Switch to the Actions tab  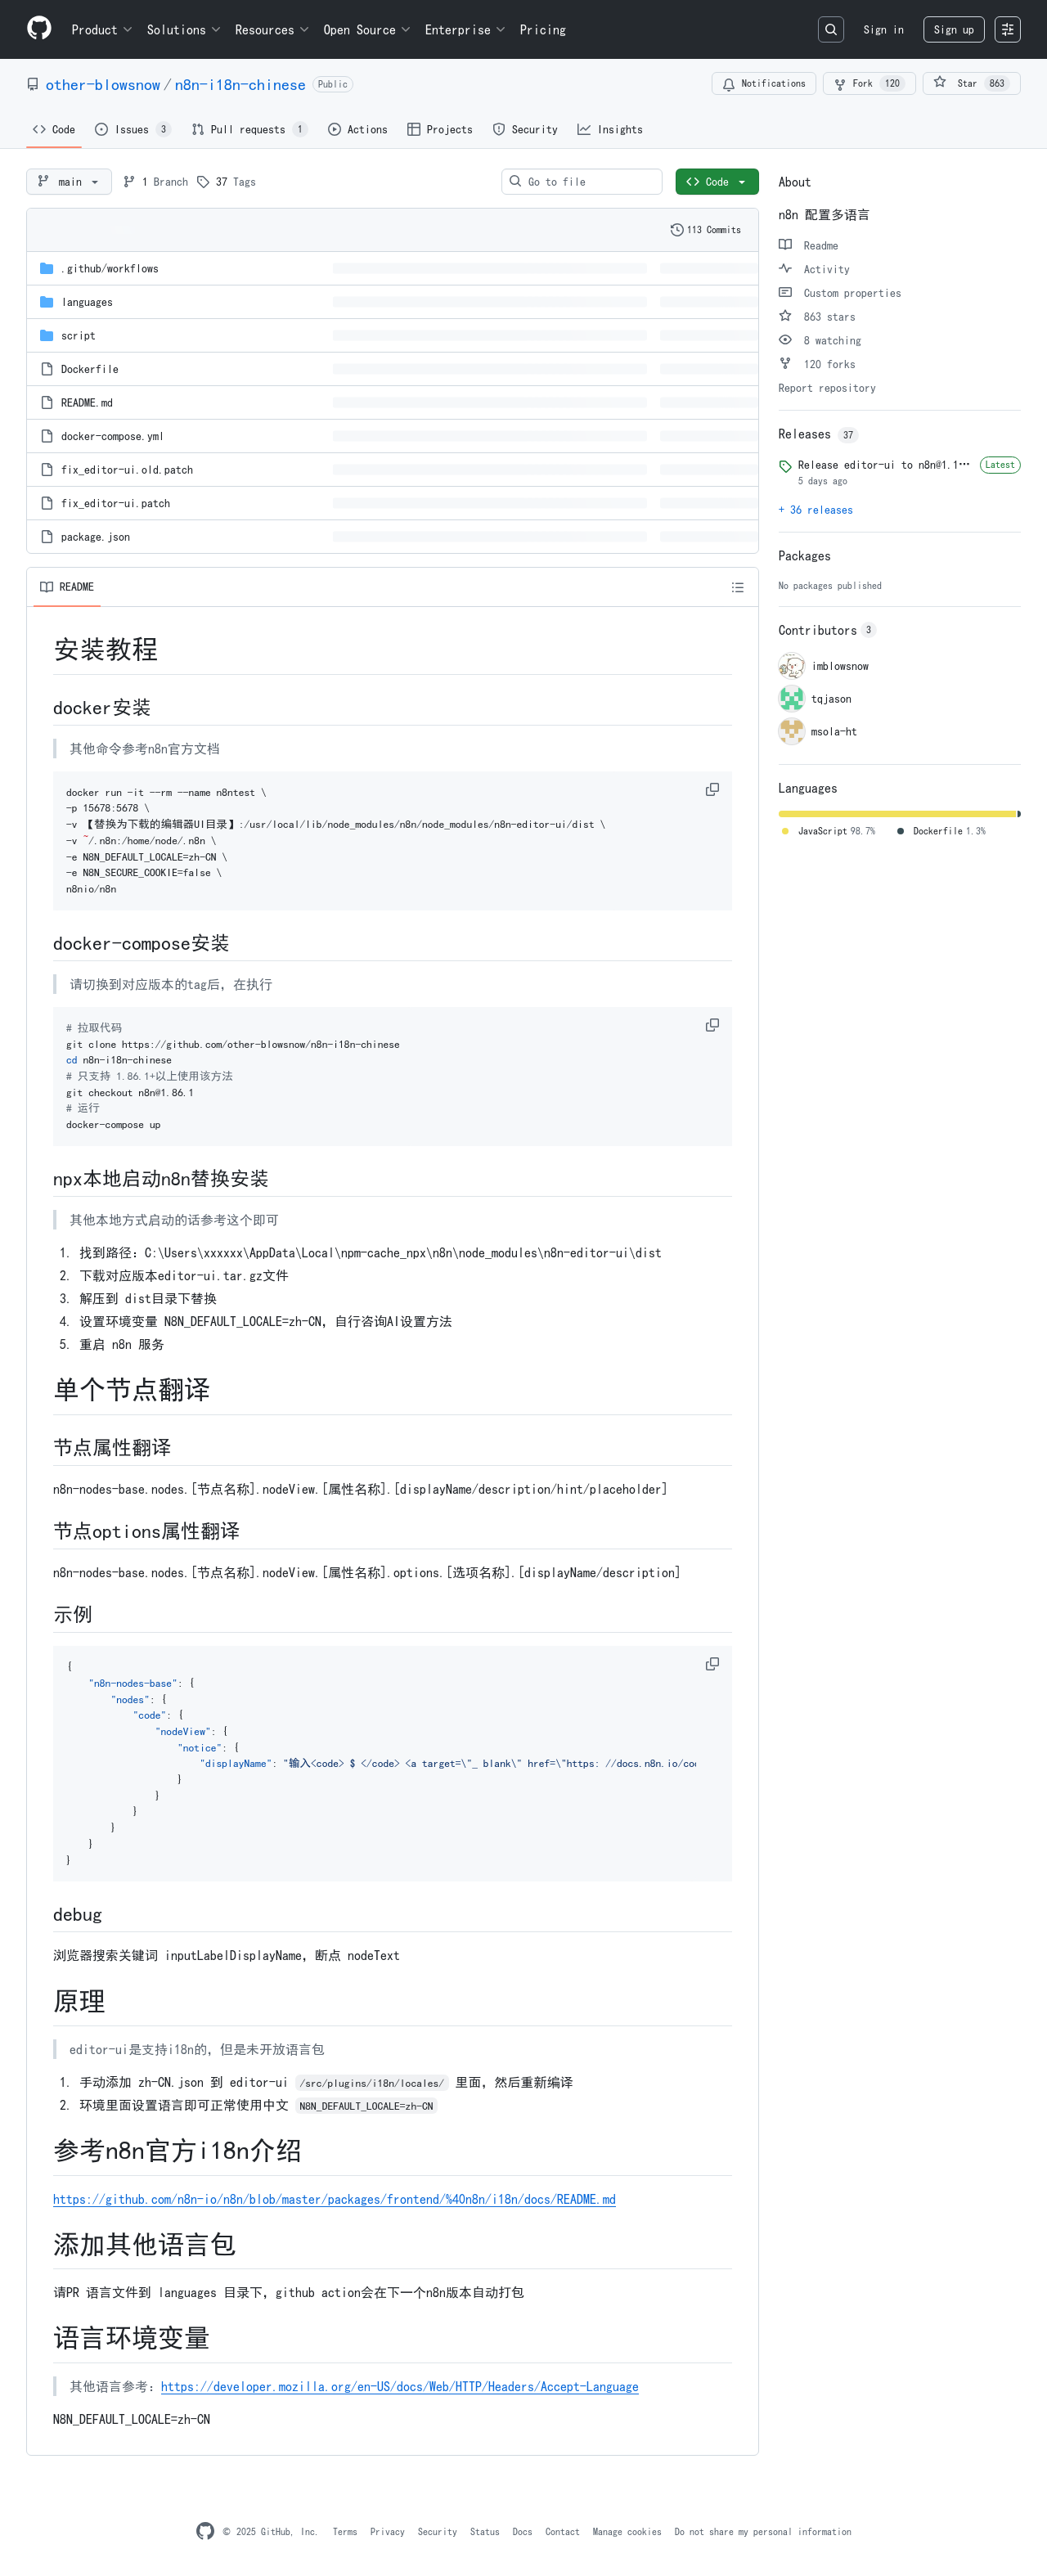[x=358, y=130]
